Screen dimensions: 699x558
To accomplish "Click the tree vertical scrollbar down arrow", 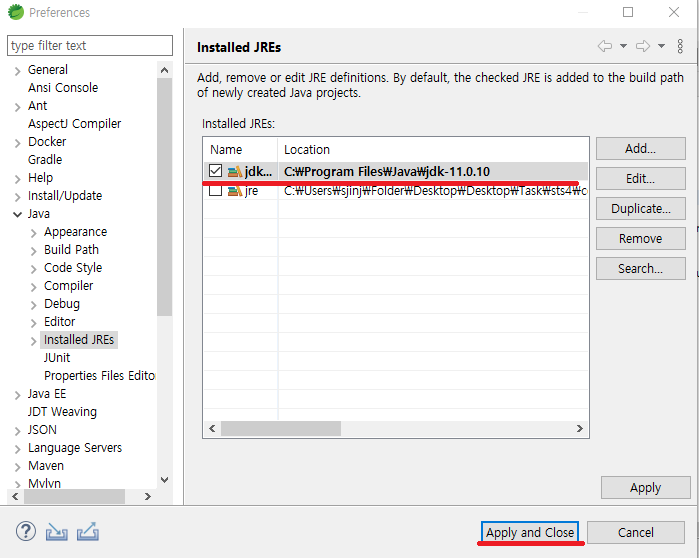I will 164,480.
